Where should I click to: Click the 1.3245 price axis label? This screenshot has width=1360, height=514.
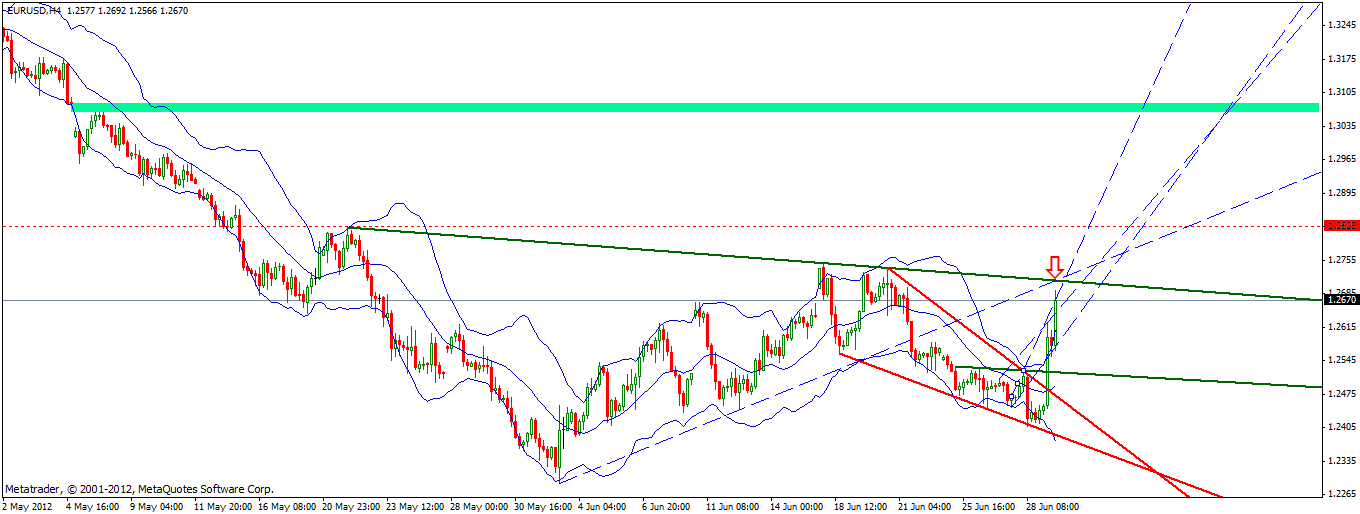pos(1340,25)
